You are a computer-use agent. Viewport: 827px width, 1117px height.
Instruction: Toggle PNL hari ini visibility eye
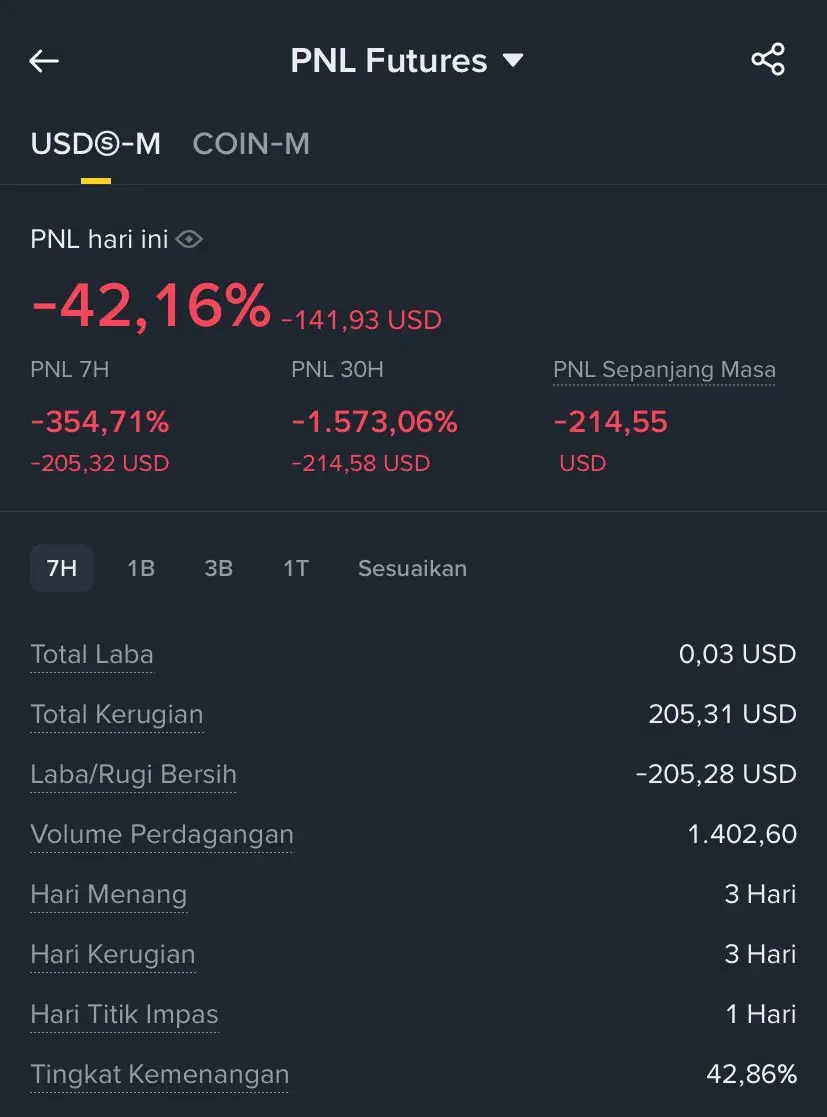[x=189, y=239]
